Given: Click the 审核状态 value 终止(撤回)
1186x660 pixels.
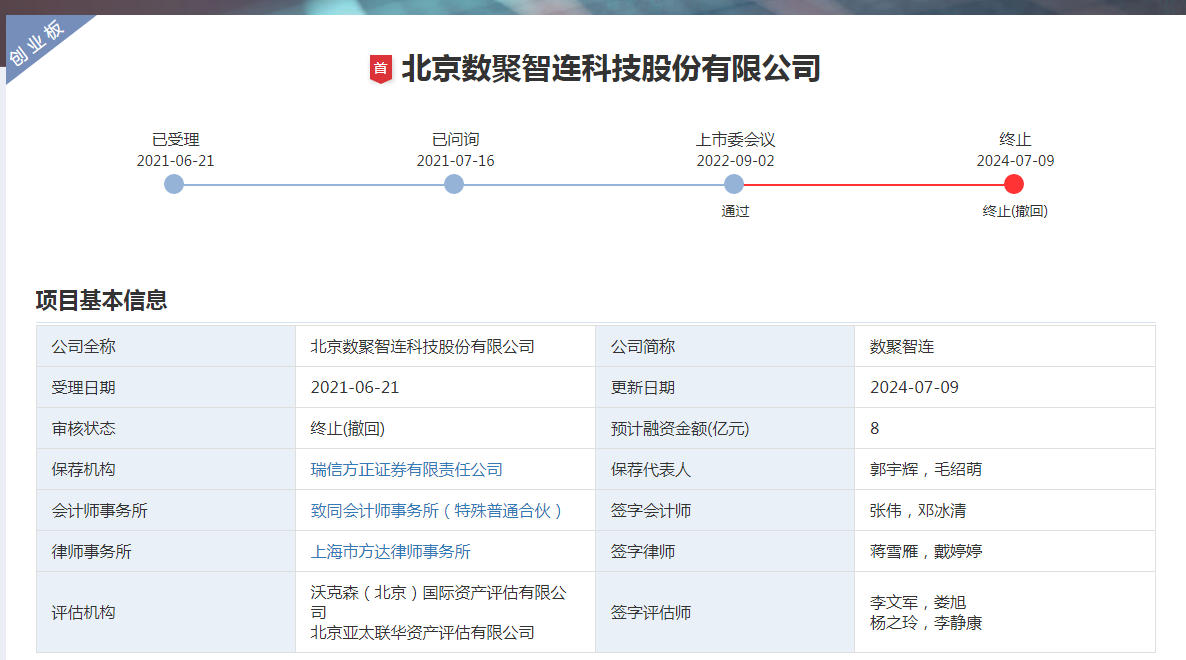Looking at the screenshot, I should coord(347,429).
